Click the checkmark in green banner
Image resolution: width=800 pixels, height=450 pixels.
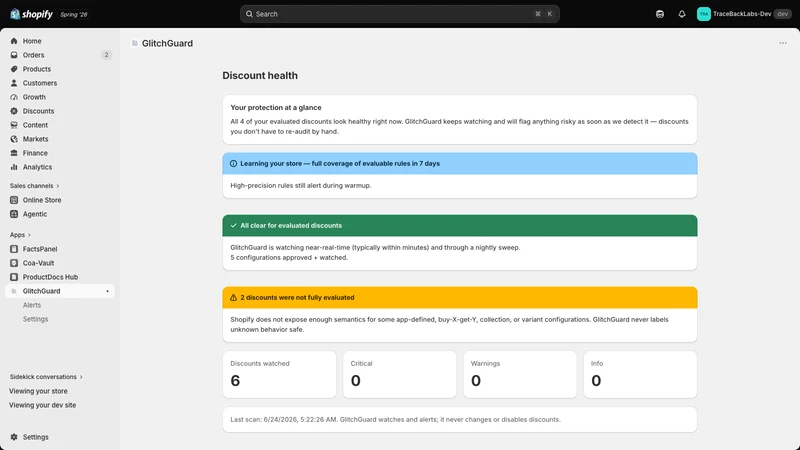(233, 226)
